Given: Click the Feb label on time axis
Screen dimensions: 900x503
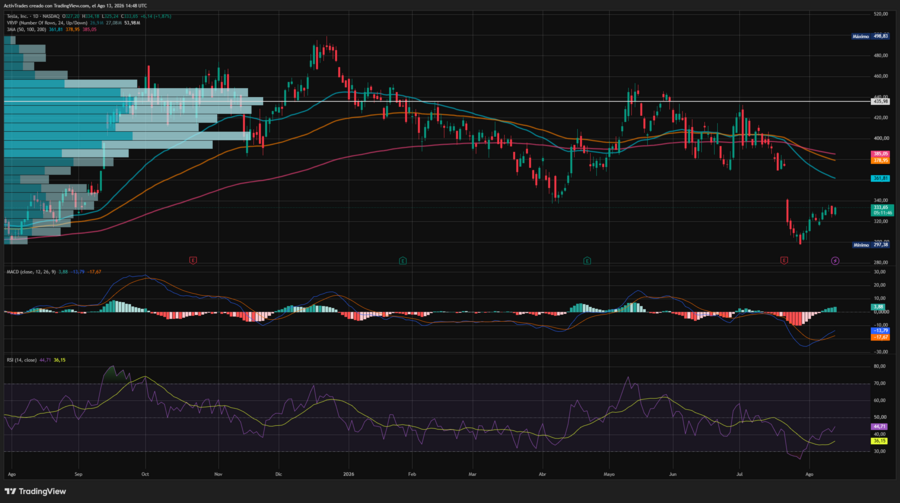Looking at the screenshot, I should pyautogui.click(x=412, y=474).
